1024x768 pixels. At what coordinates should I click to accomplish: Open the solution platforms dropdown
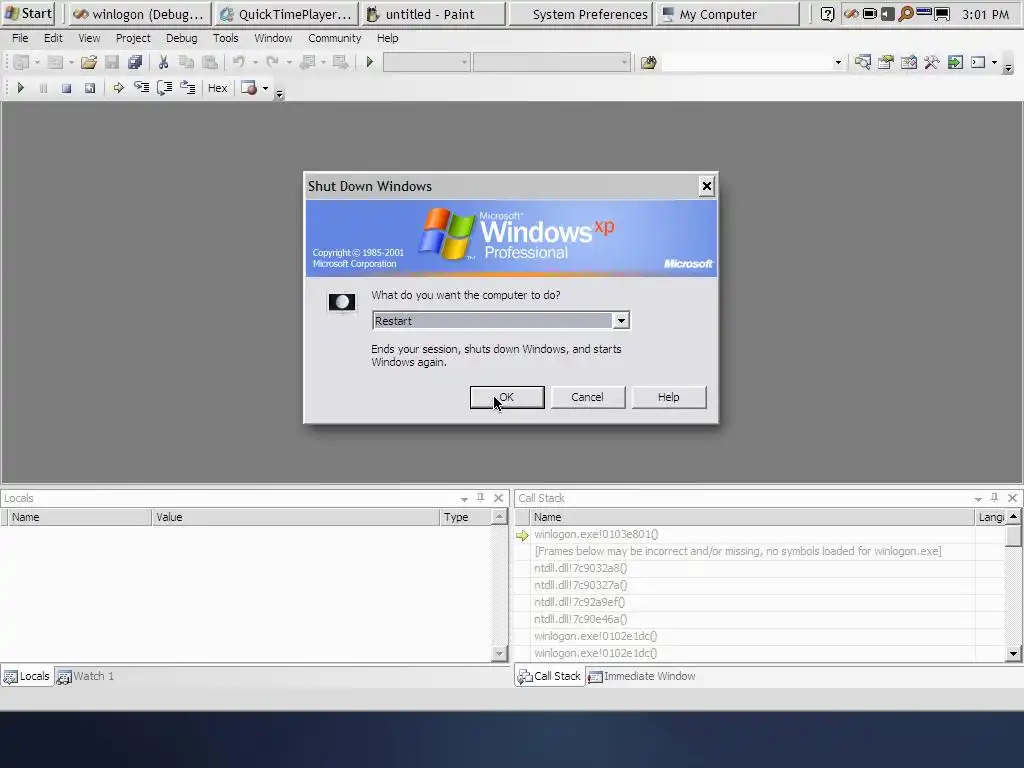[x=624, y=63]
